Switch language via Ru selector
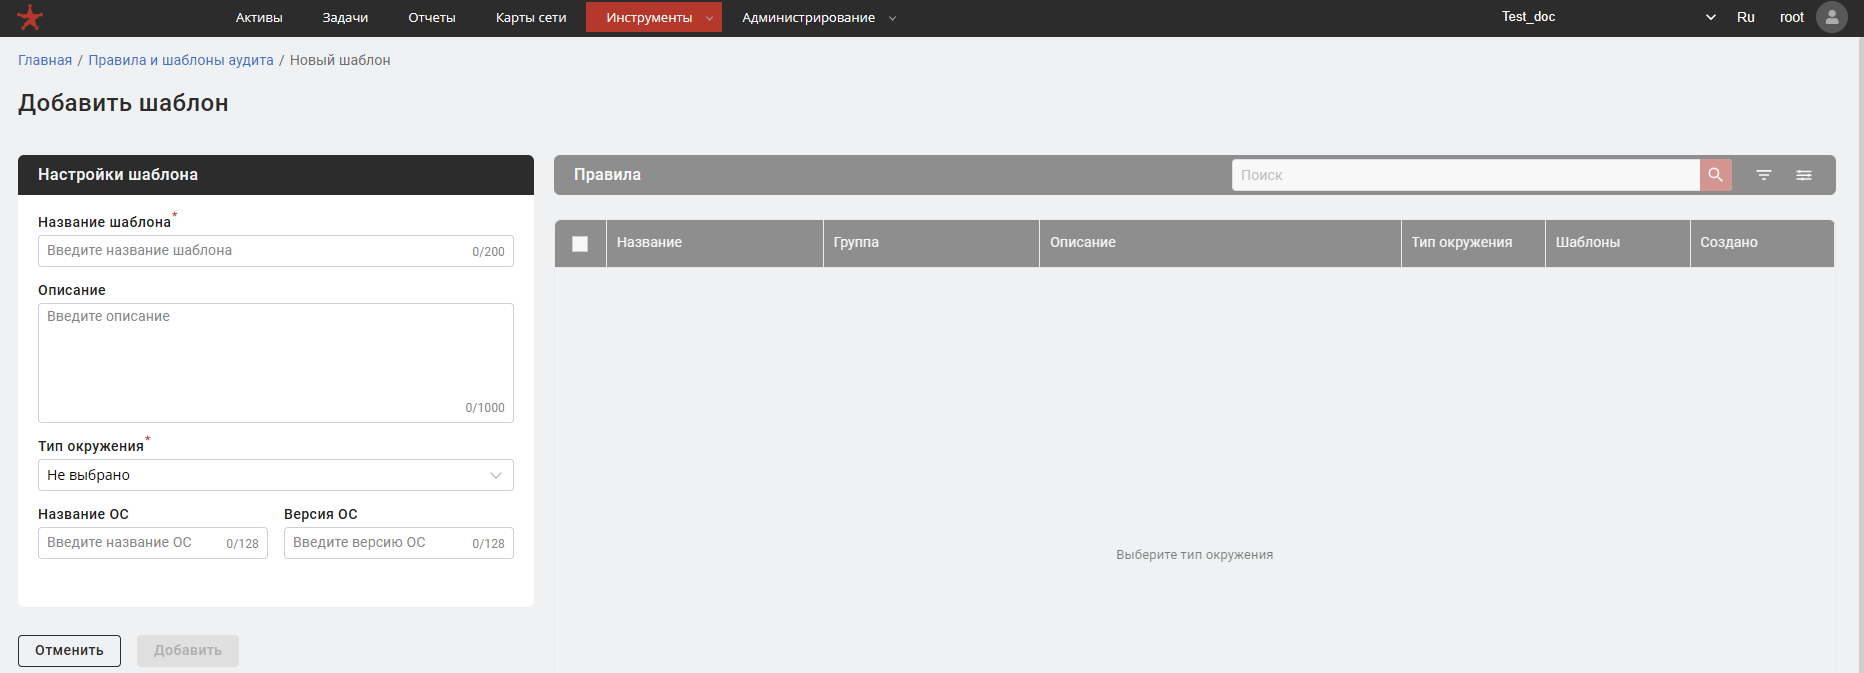 [1745, 17]
